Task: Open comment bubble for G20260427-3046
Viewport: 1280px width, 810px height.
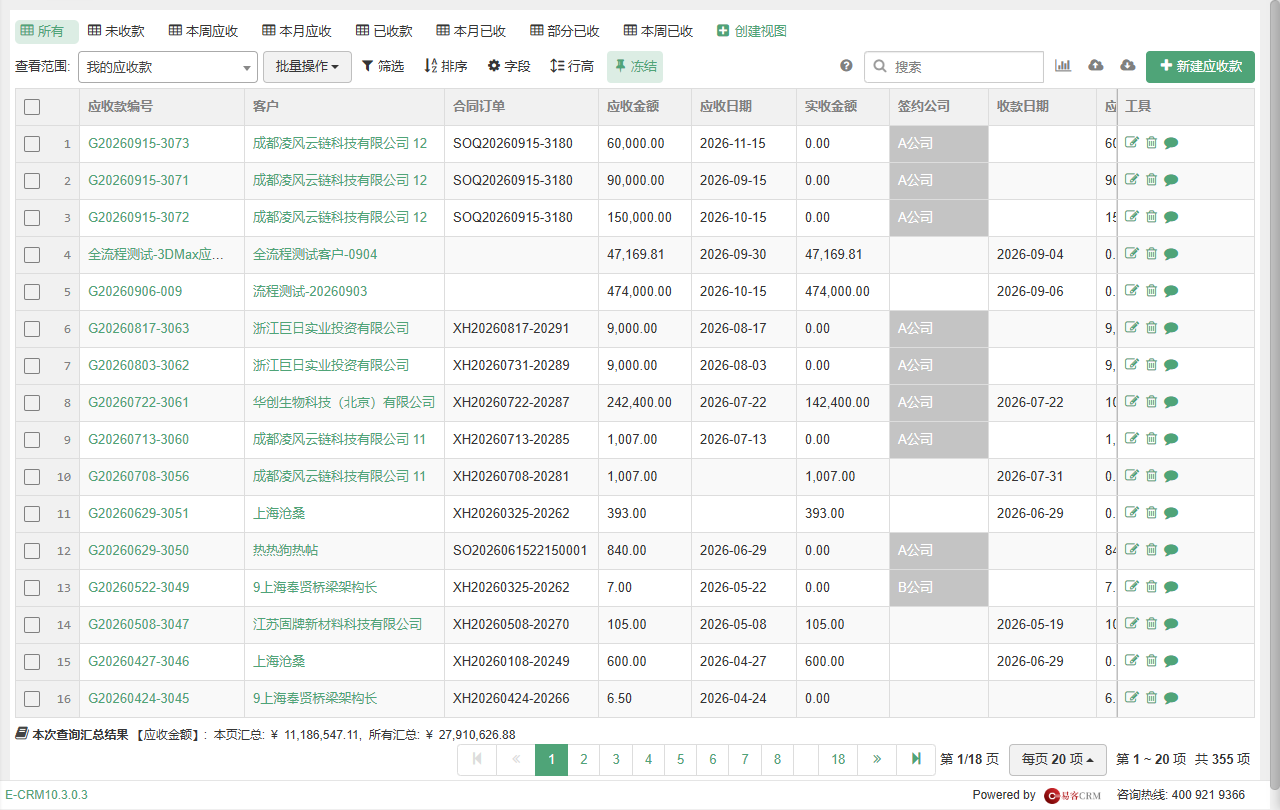Action: click(1171, 661)
